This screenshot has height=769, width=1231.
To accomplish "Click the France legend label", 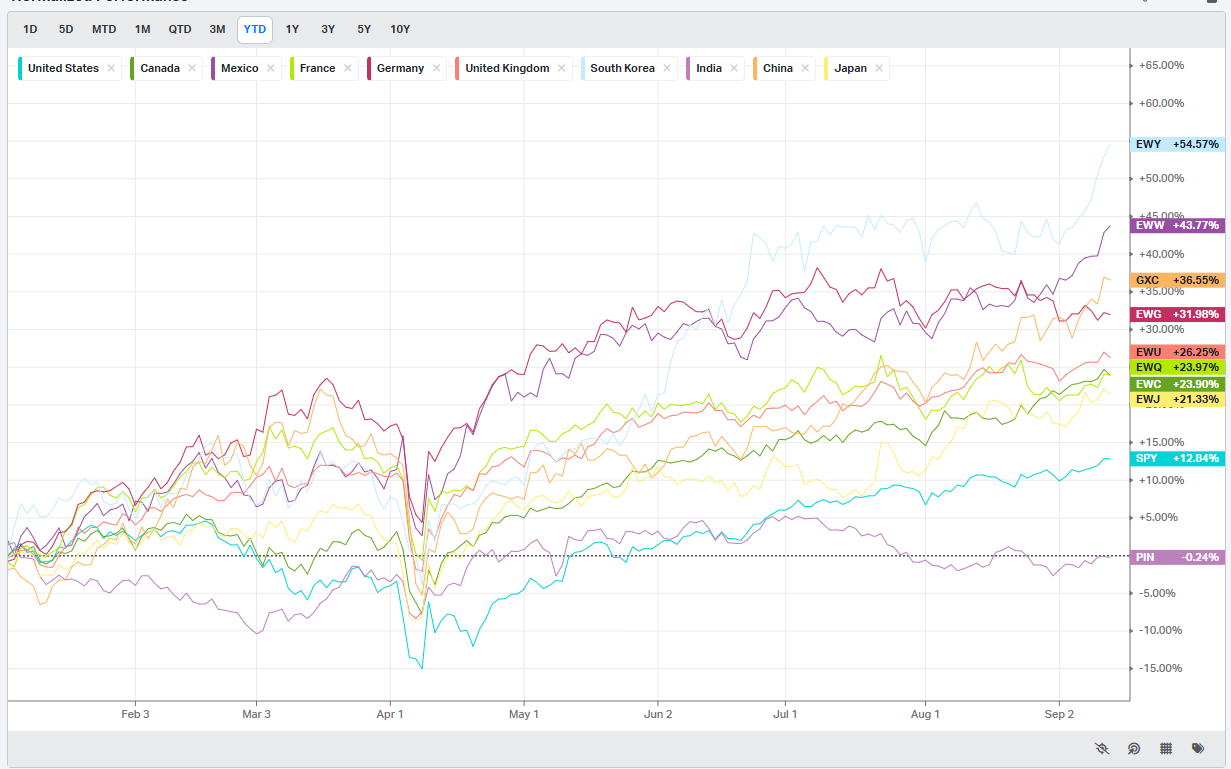I will 317,68.
